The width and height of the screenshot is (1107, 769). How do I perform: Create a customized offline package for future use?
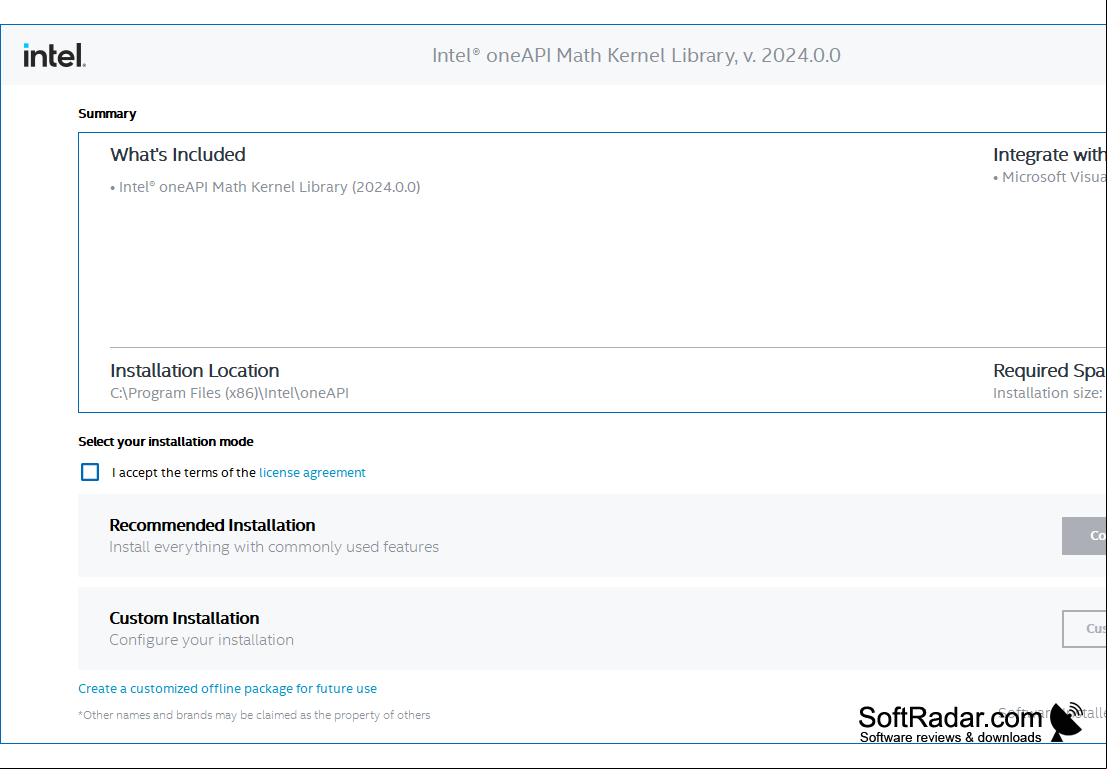(227, 688)
